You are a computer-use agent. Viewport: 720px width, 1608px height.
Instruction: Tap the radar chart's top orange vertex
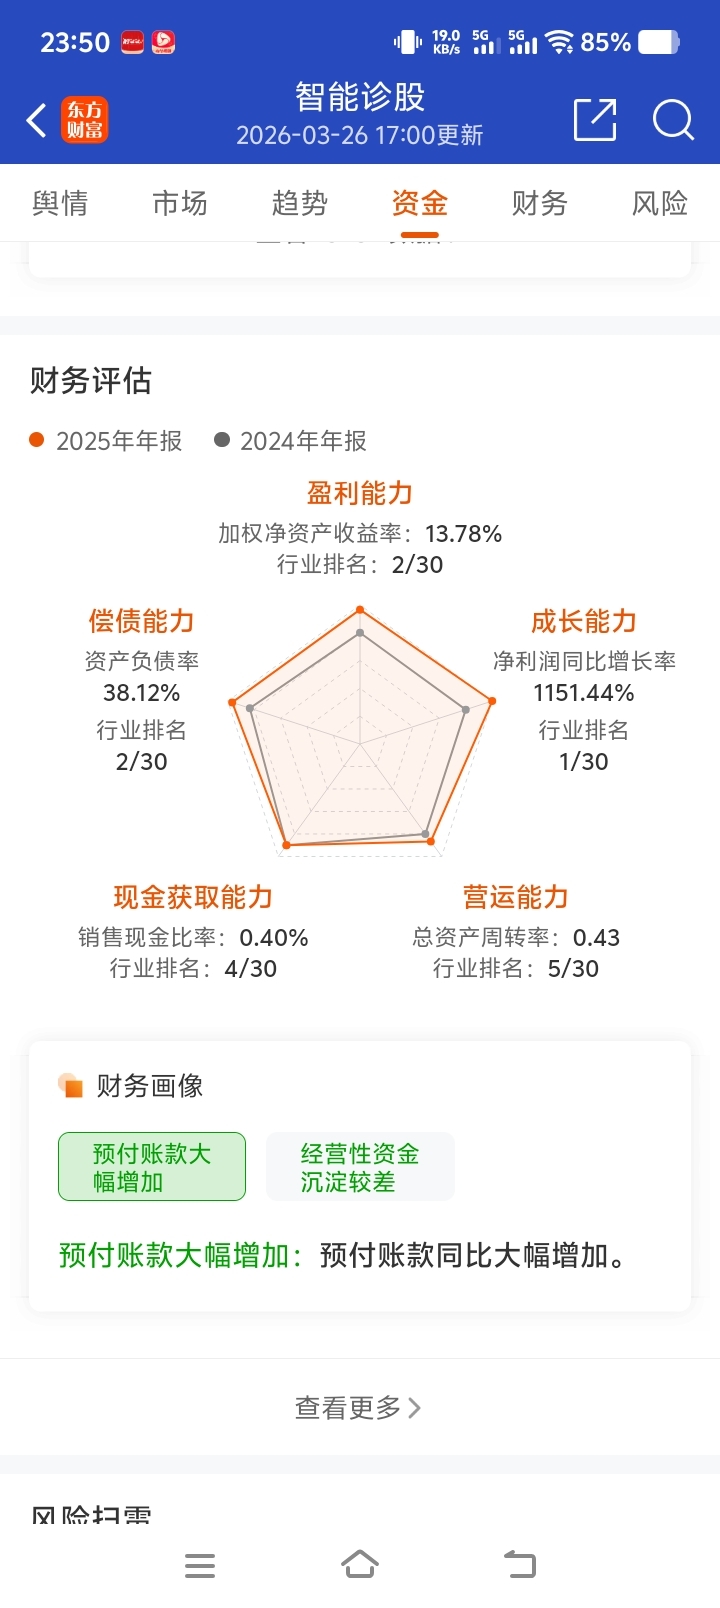pos(360,609)
